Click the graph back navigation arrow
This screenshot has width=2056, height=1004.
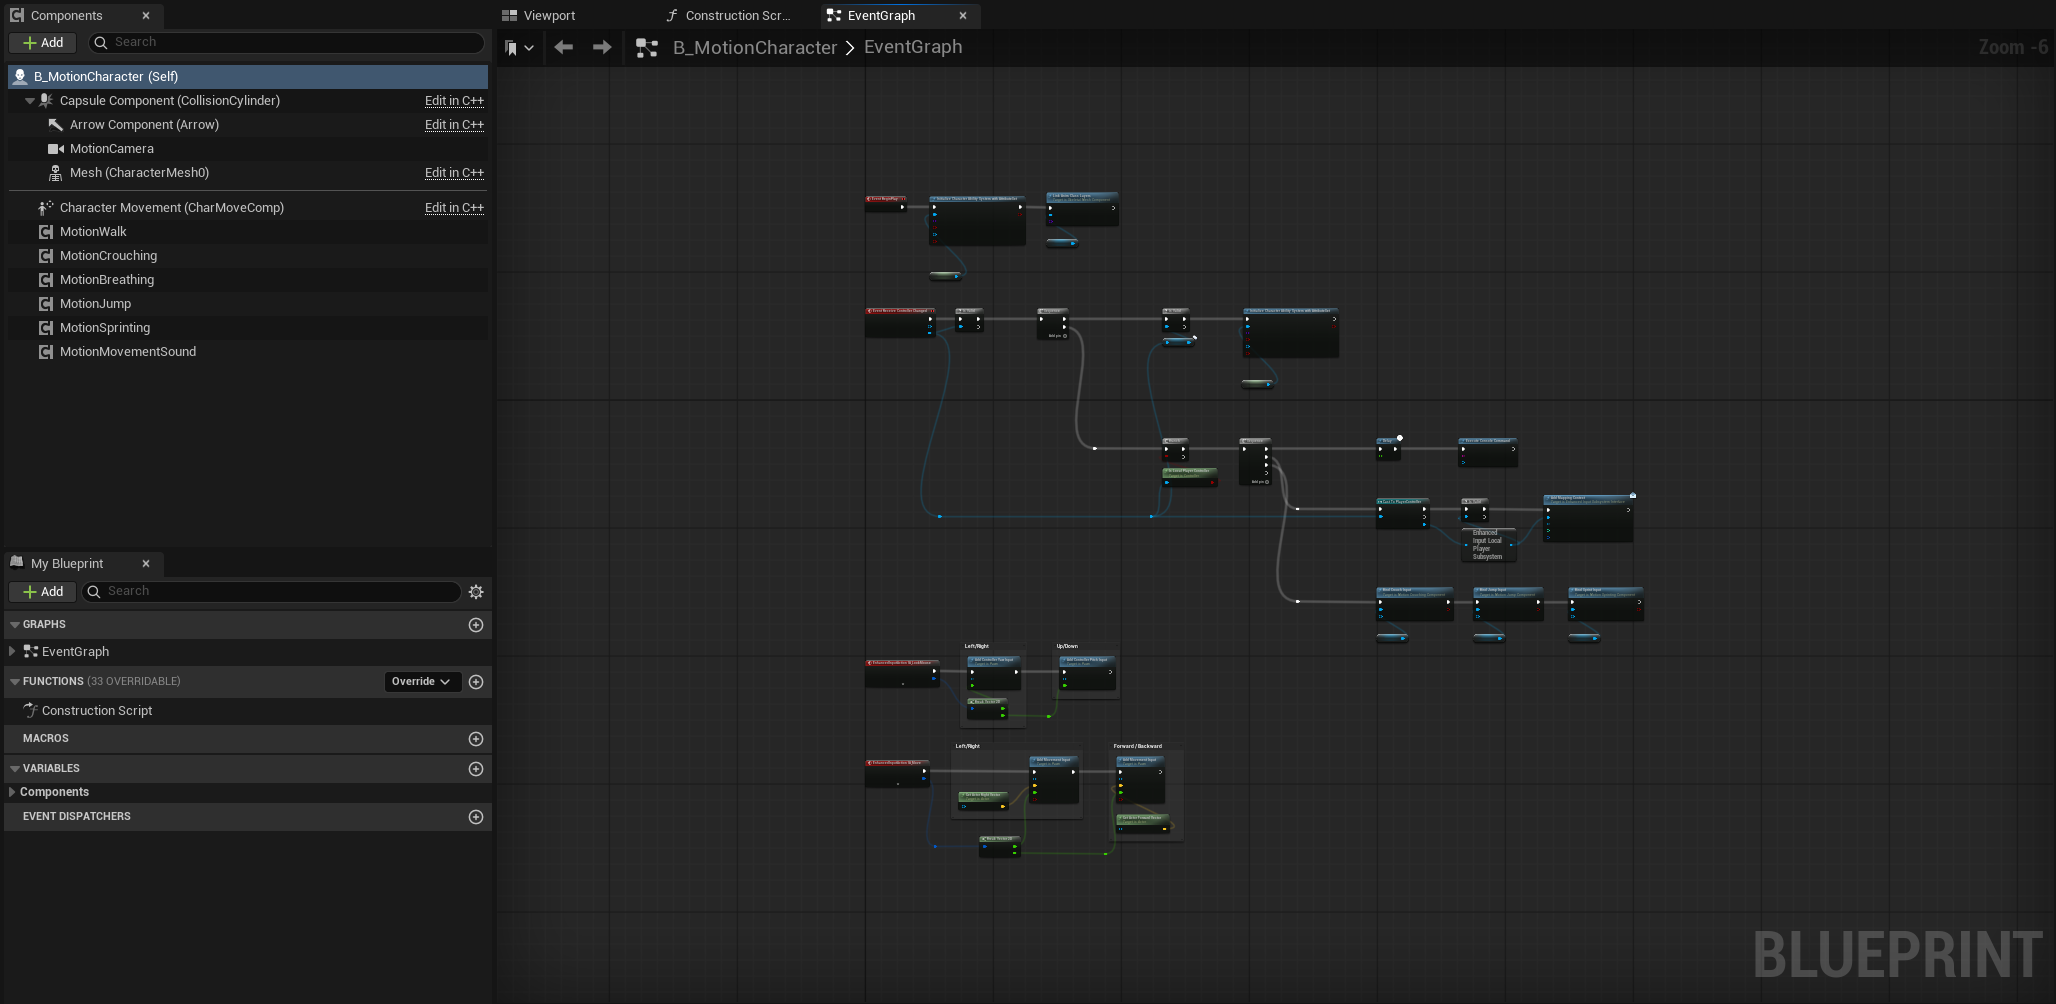point(563,47)
